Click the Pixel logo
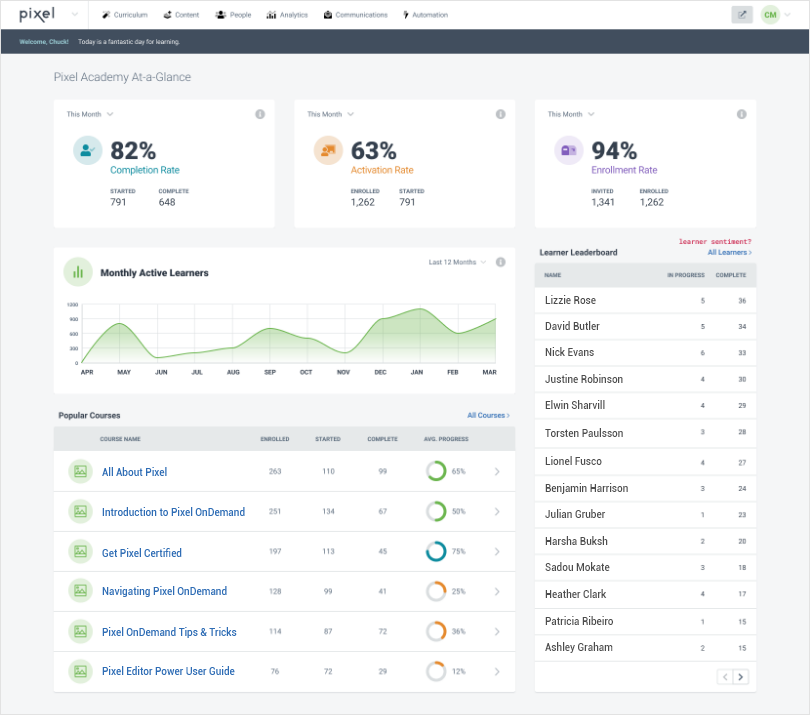This screenshot has width=810, height=715. pos(37,14)
